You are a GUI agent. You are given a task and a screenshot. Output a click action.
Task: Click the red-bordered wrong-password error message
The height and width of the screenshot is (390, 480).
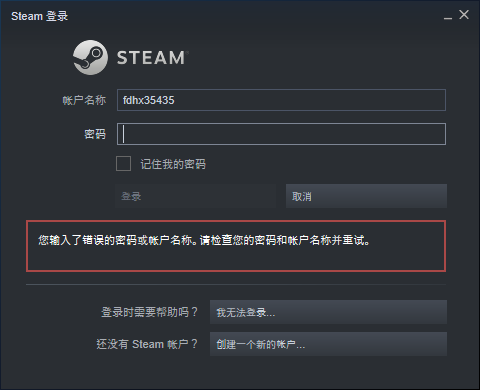click(236, 246)
